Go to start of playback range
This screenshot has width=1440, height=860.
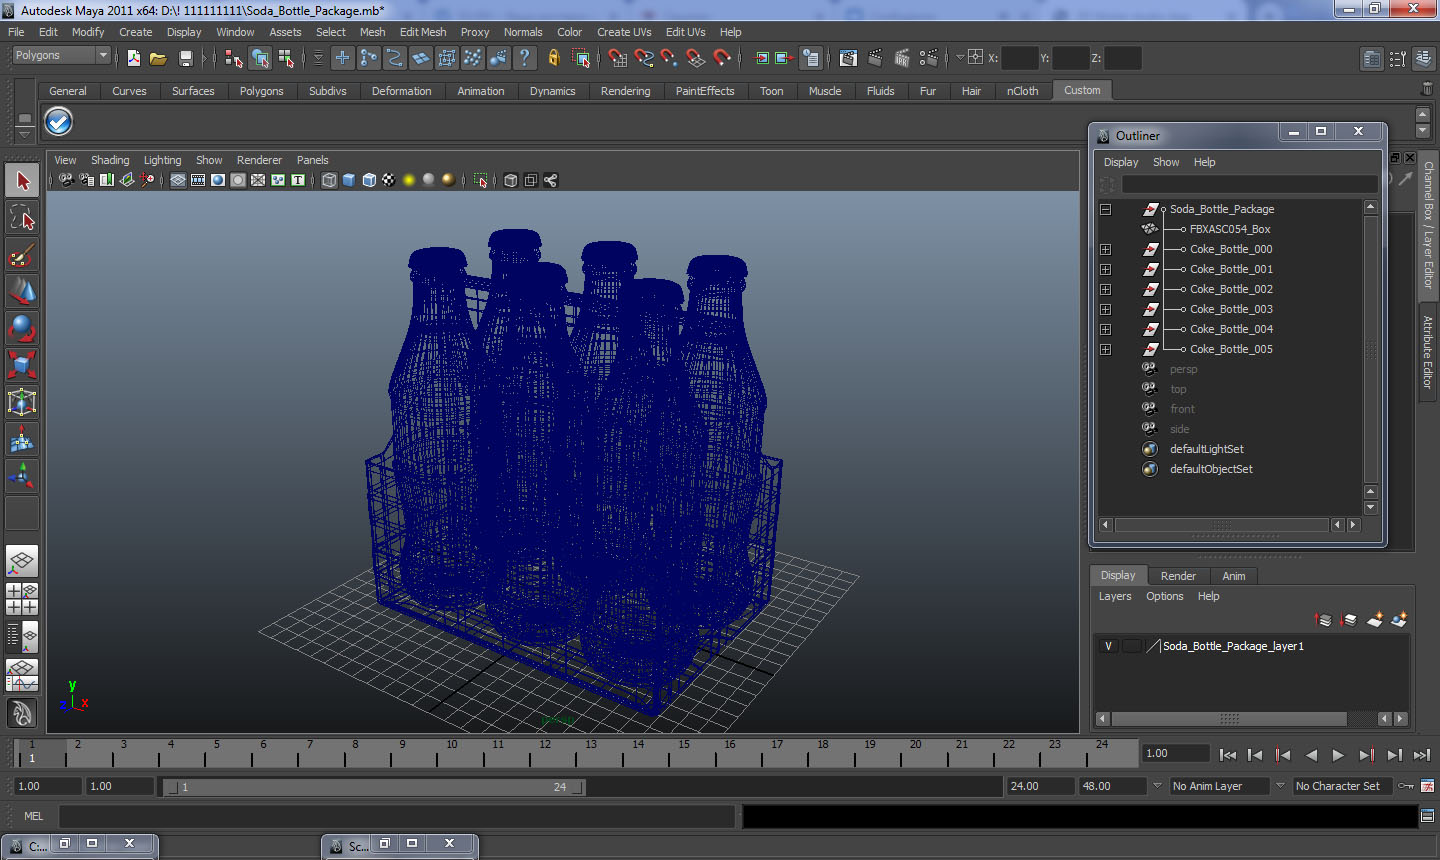point(1228,755)
